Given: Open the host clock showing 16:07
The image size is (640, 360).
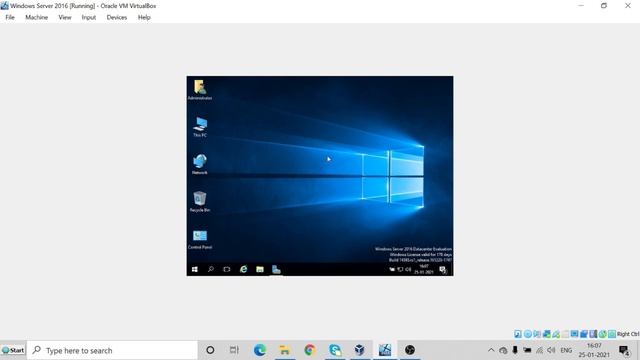Looking at the screenshot, I should pyautogui.click(x=594, y=350).
